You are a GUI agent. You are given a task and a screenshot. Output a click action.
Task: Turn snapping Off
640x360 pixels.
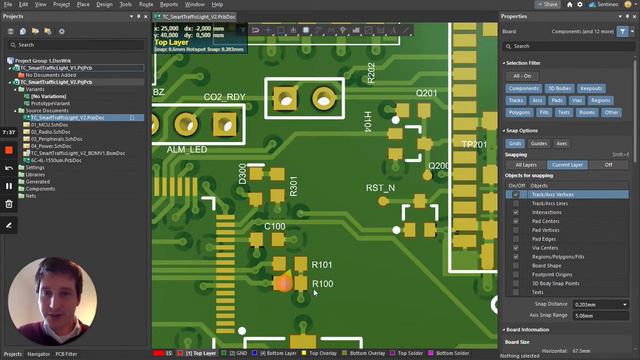(x=608, y=165)
